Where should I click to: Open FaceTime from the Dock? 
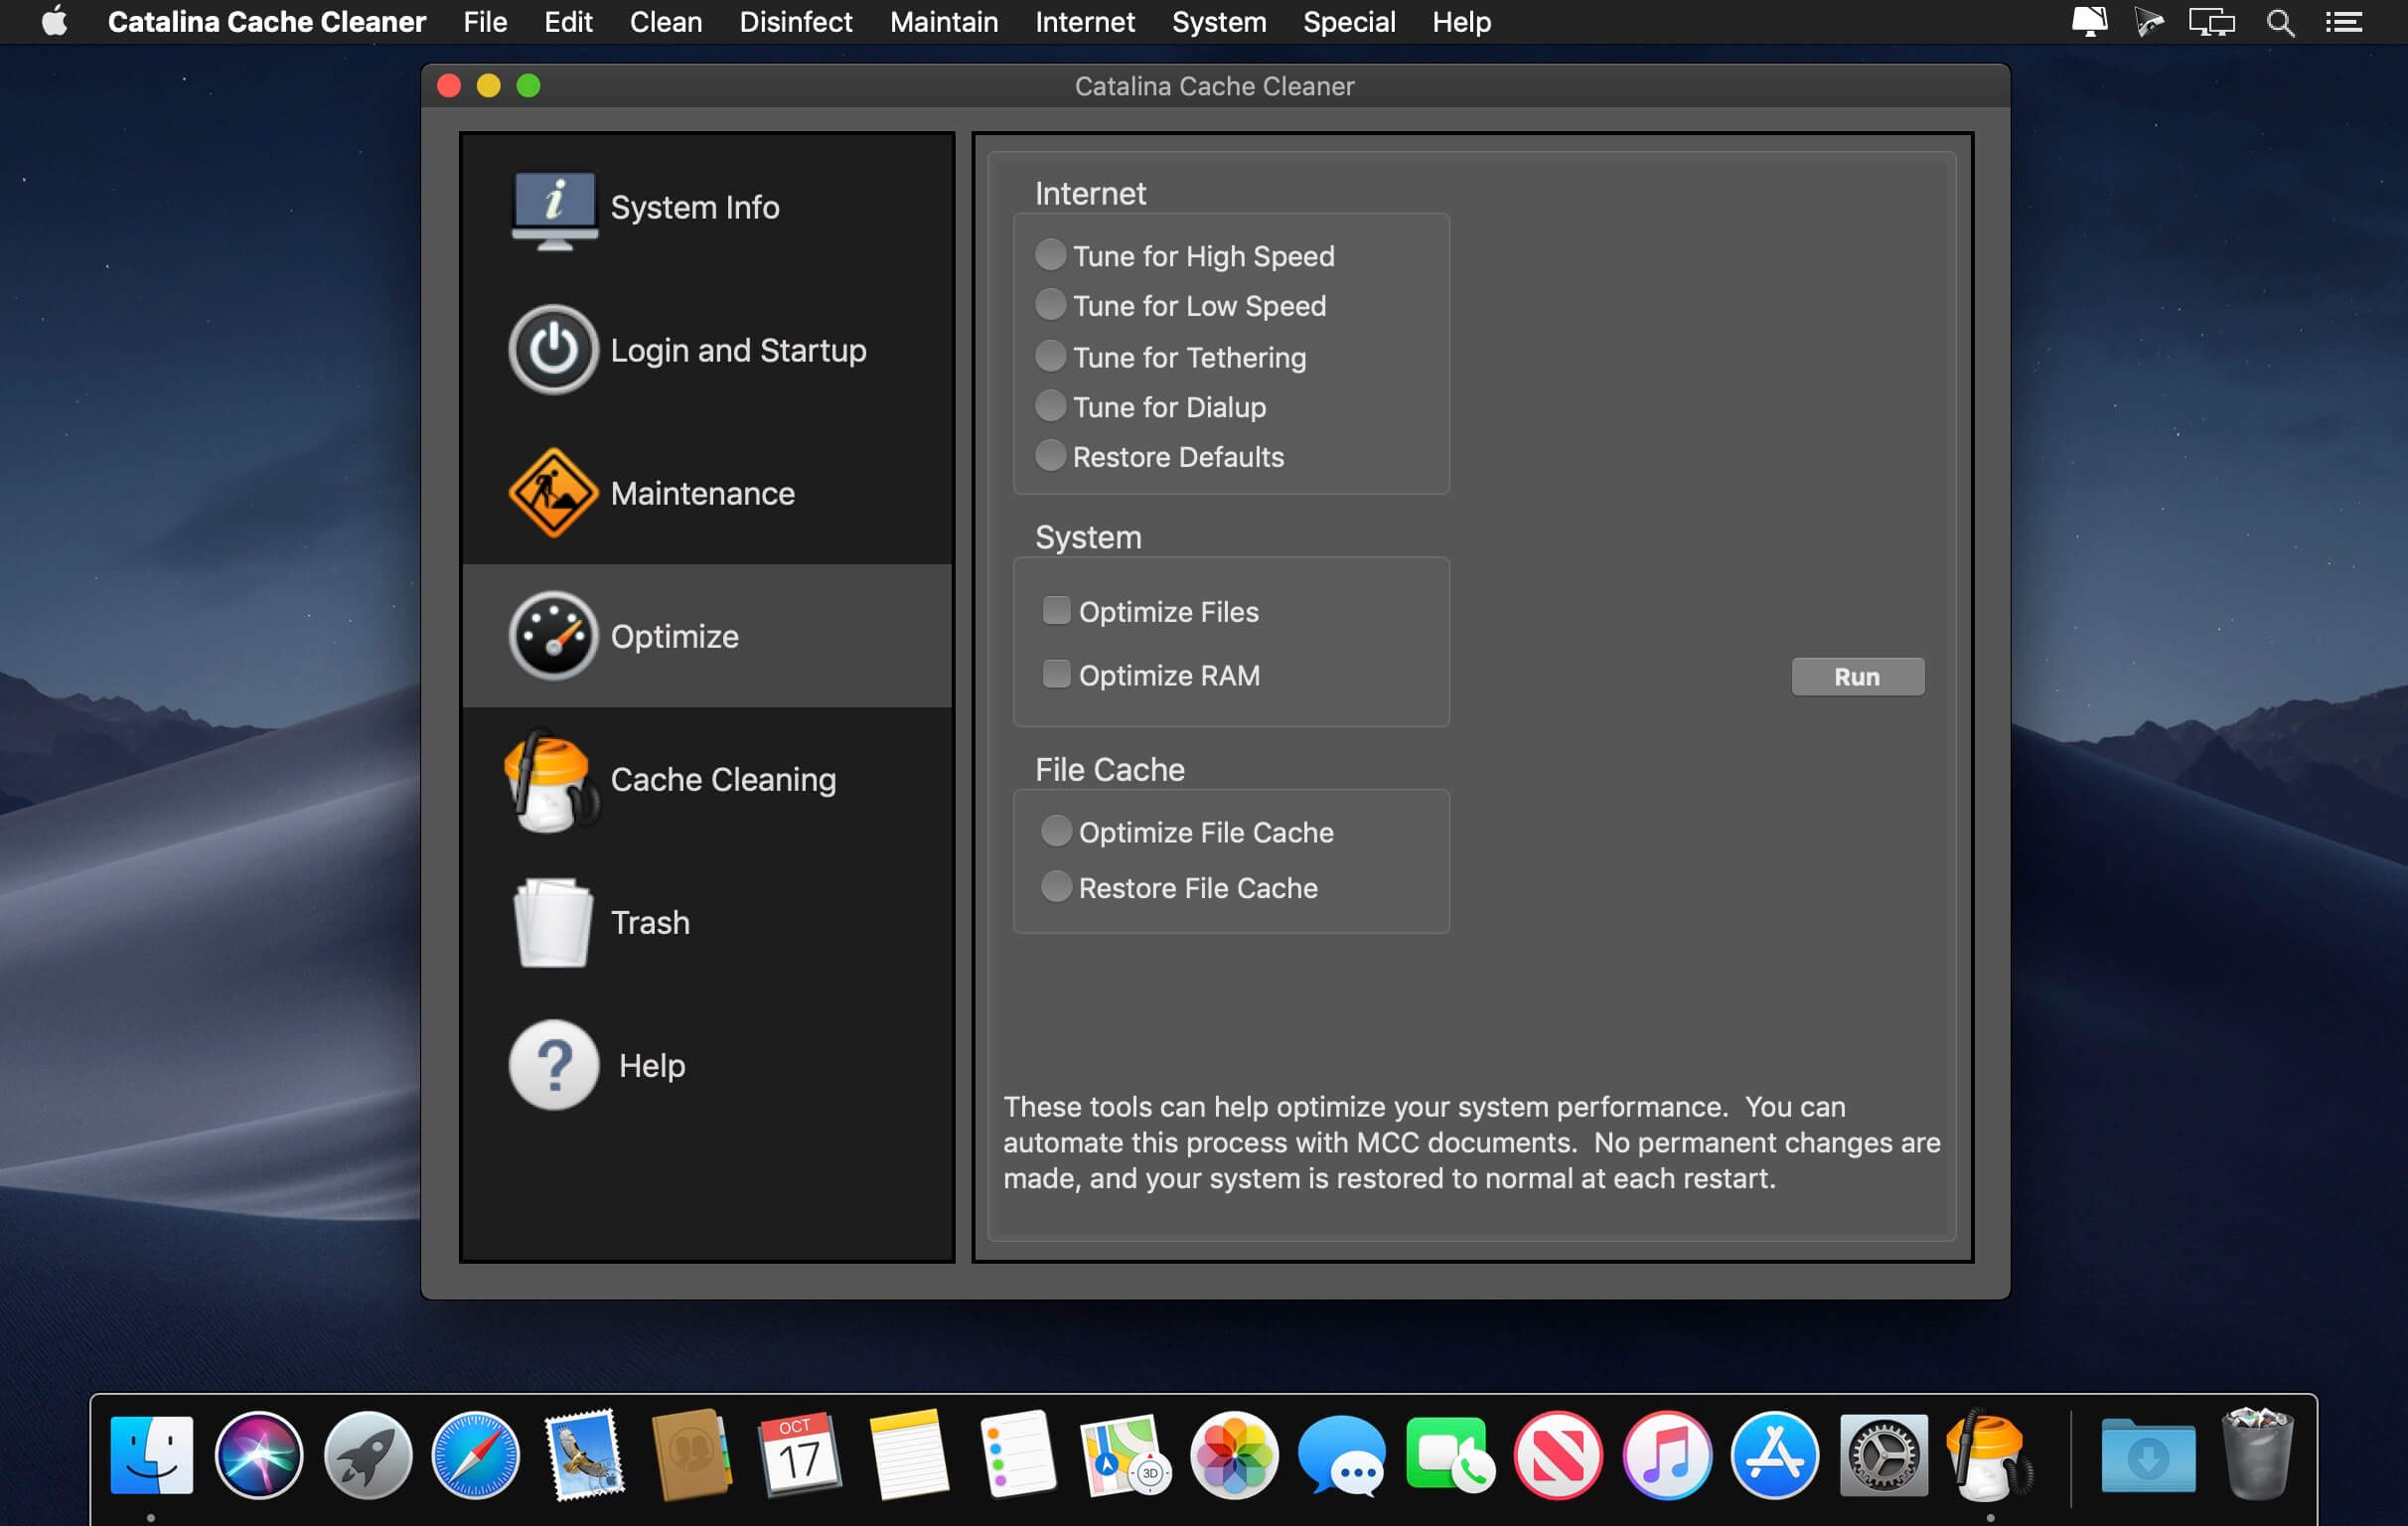click(1450, 1455)
